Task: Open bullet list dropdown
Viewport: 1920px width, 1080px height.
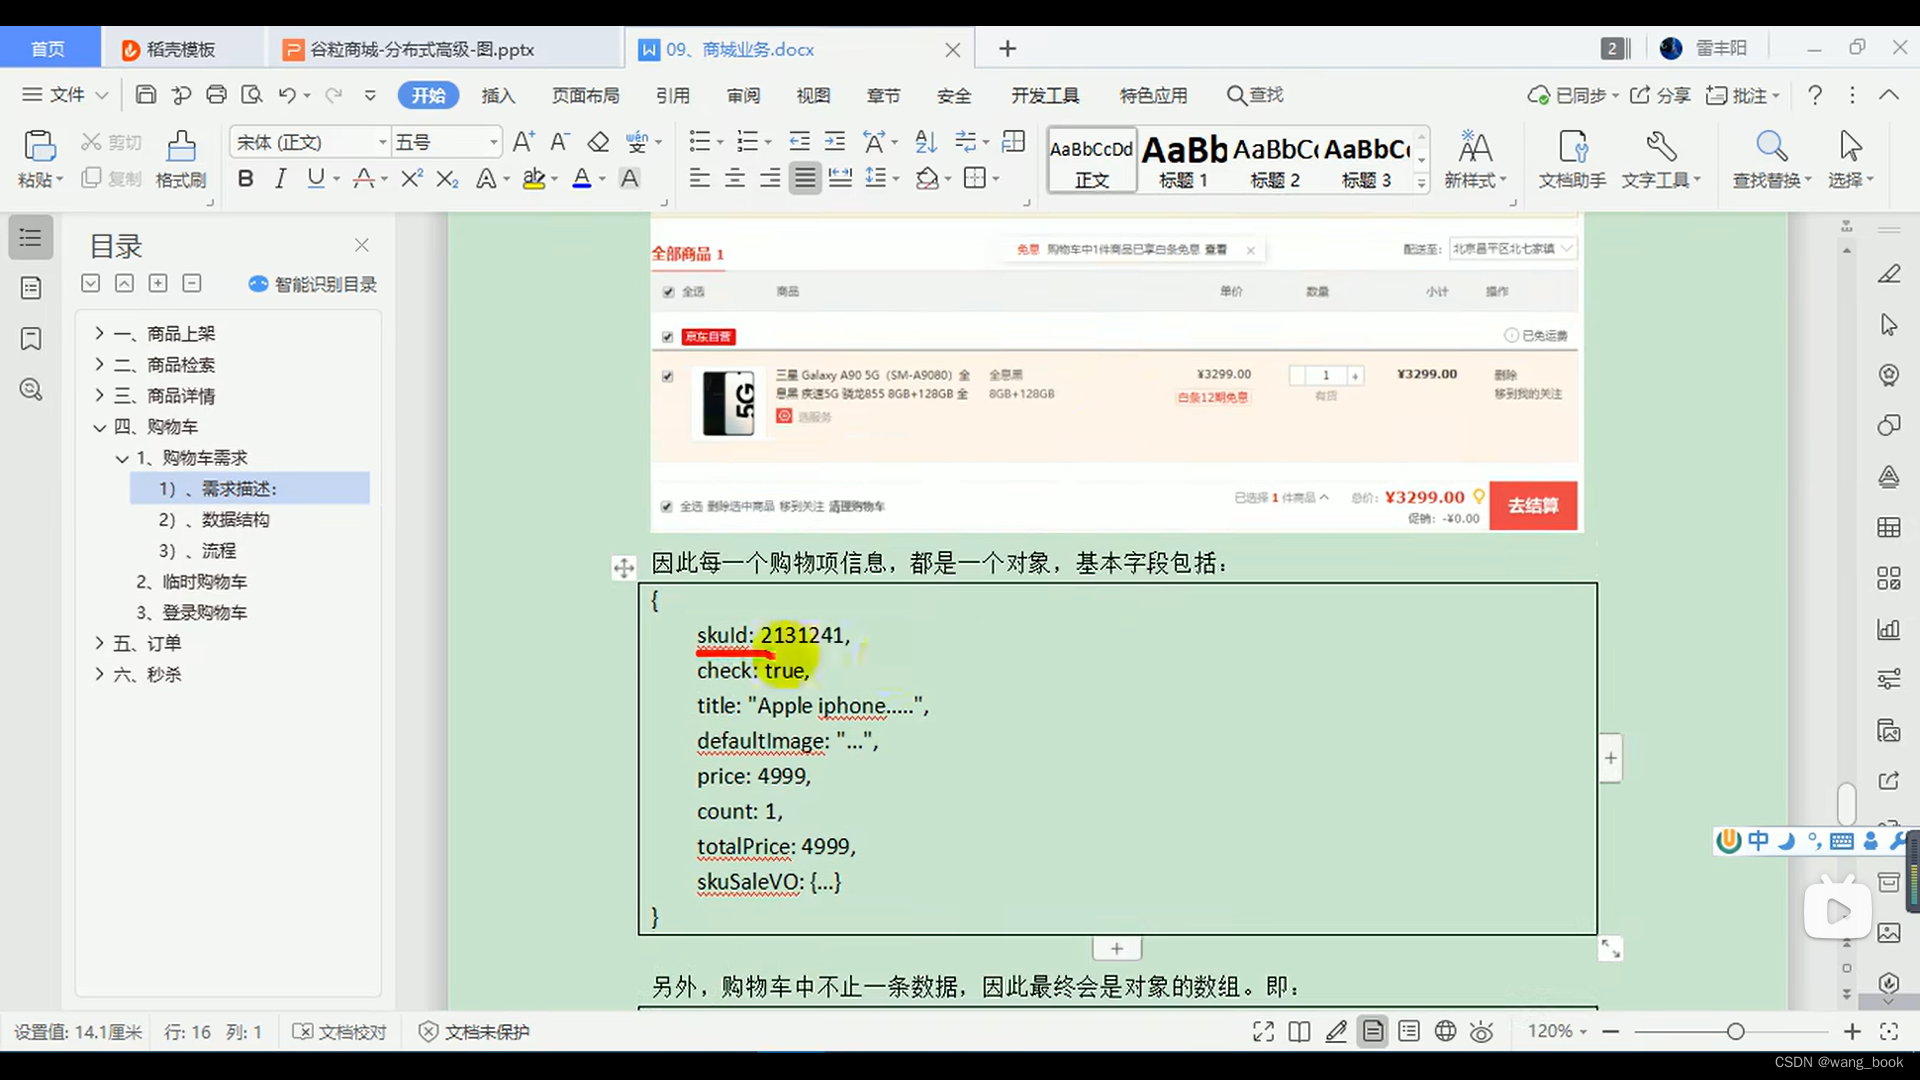Action: pyautogui.click(x=719, y=143)
